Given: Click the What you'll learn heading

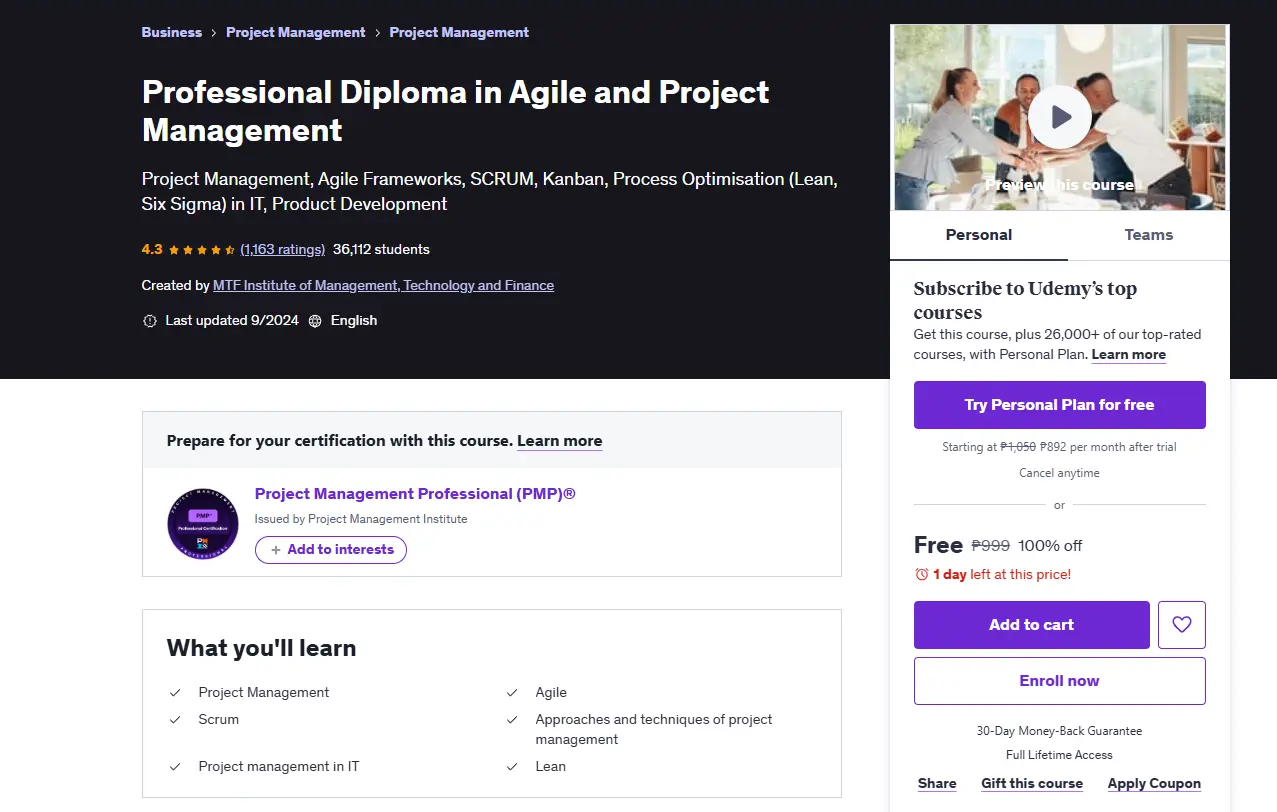Looking at the screenshot, I should pyautogui.click(x=262, y=648).
